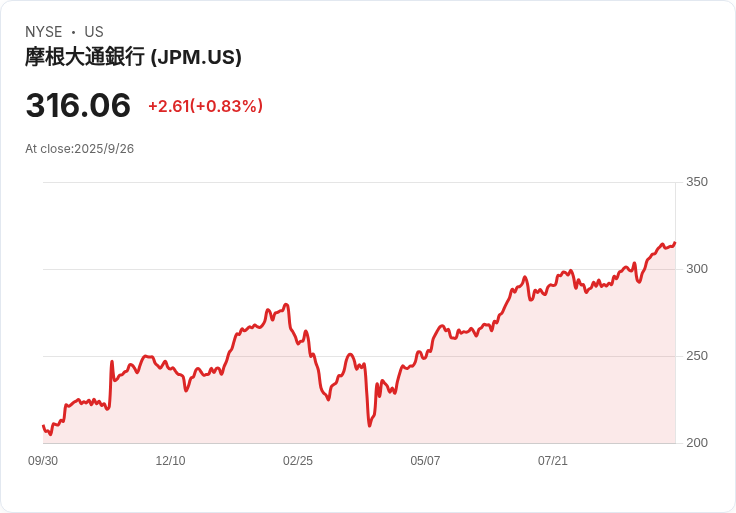736x513 pixels.
Task: Click the +2.61(+0.83%) change value
Action: (205, 106)
